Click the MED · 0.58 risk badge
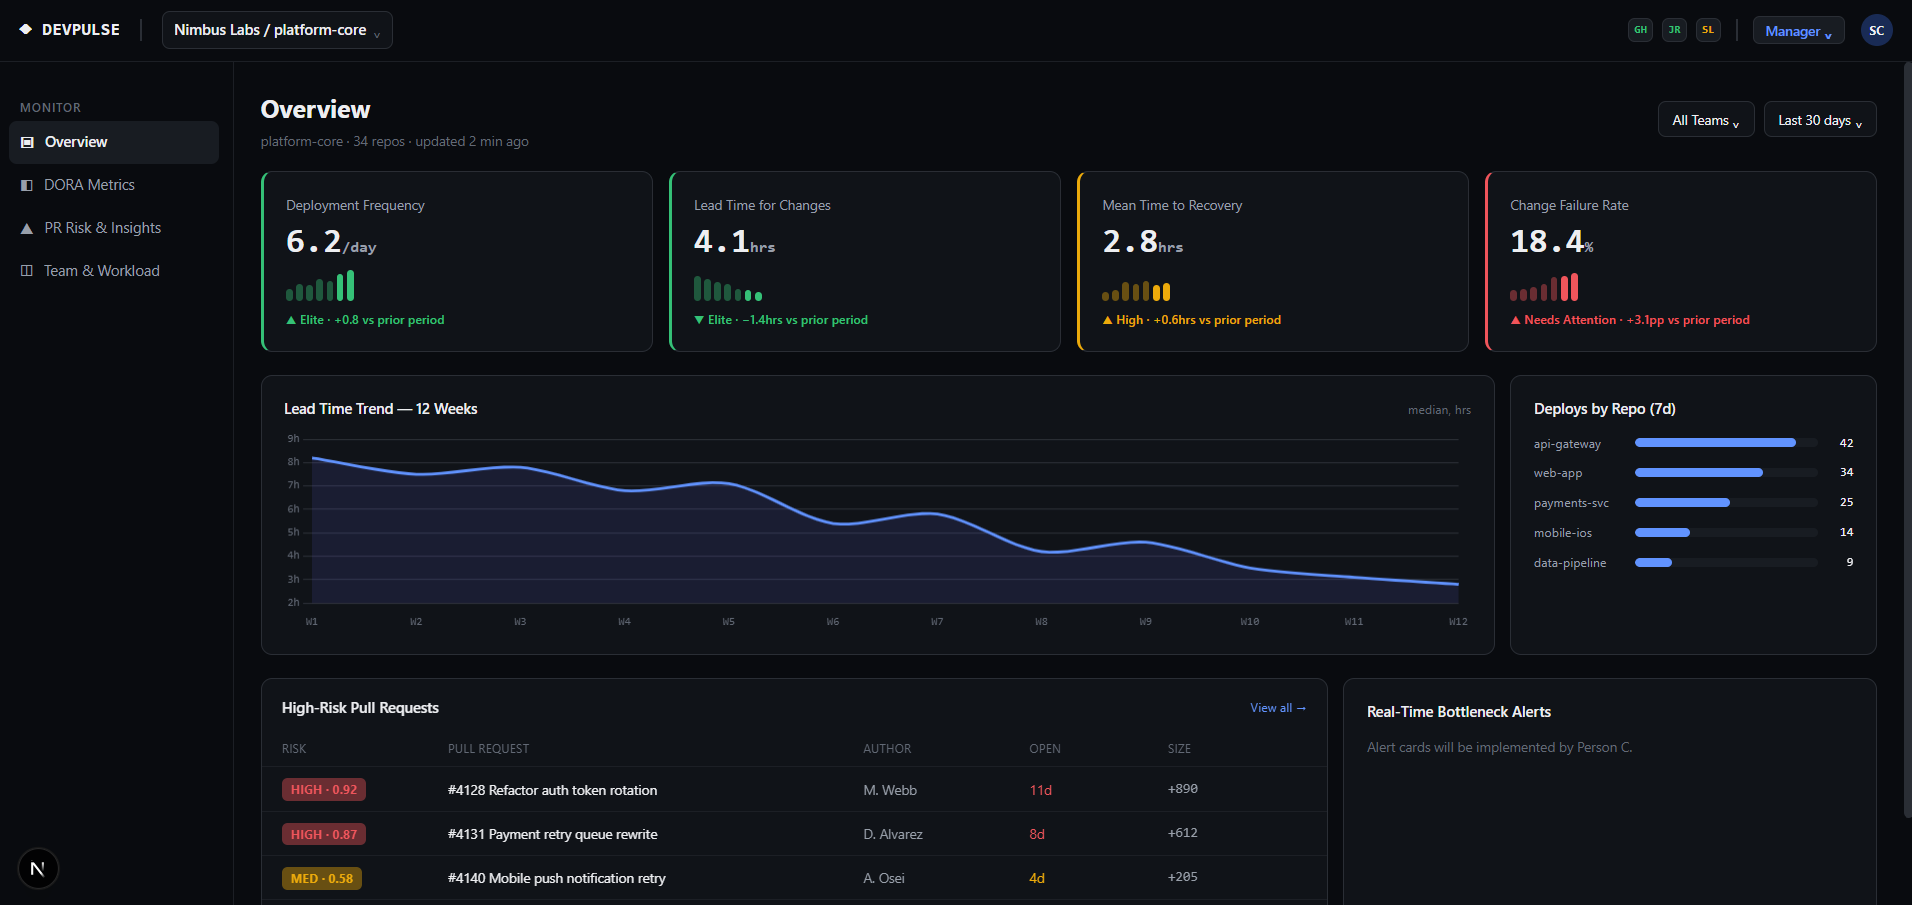The width and height of the screenshot is (1912, 905). [322, 878]
